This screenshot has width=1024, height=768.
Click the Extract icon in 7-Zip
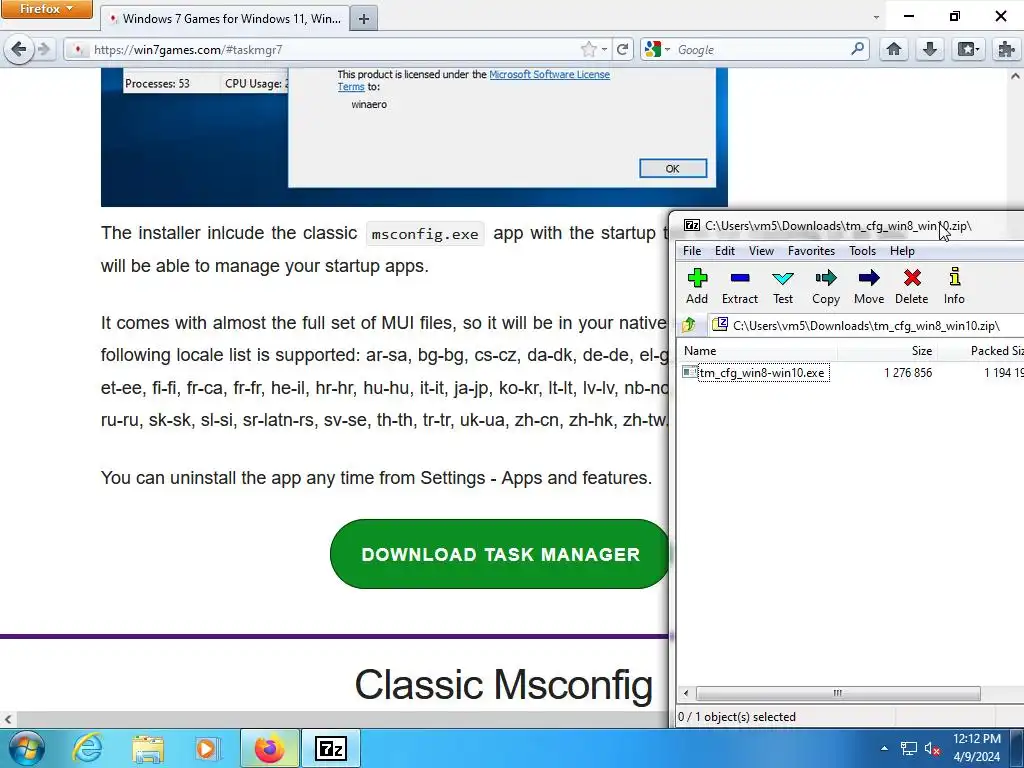pos(739,286)
